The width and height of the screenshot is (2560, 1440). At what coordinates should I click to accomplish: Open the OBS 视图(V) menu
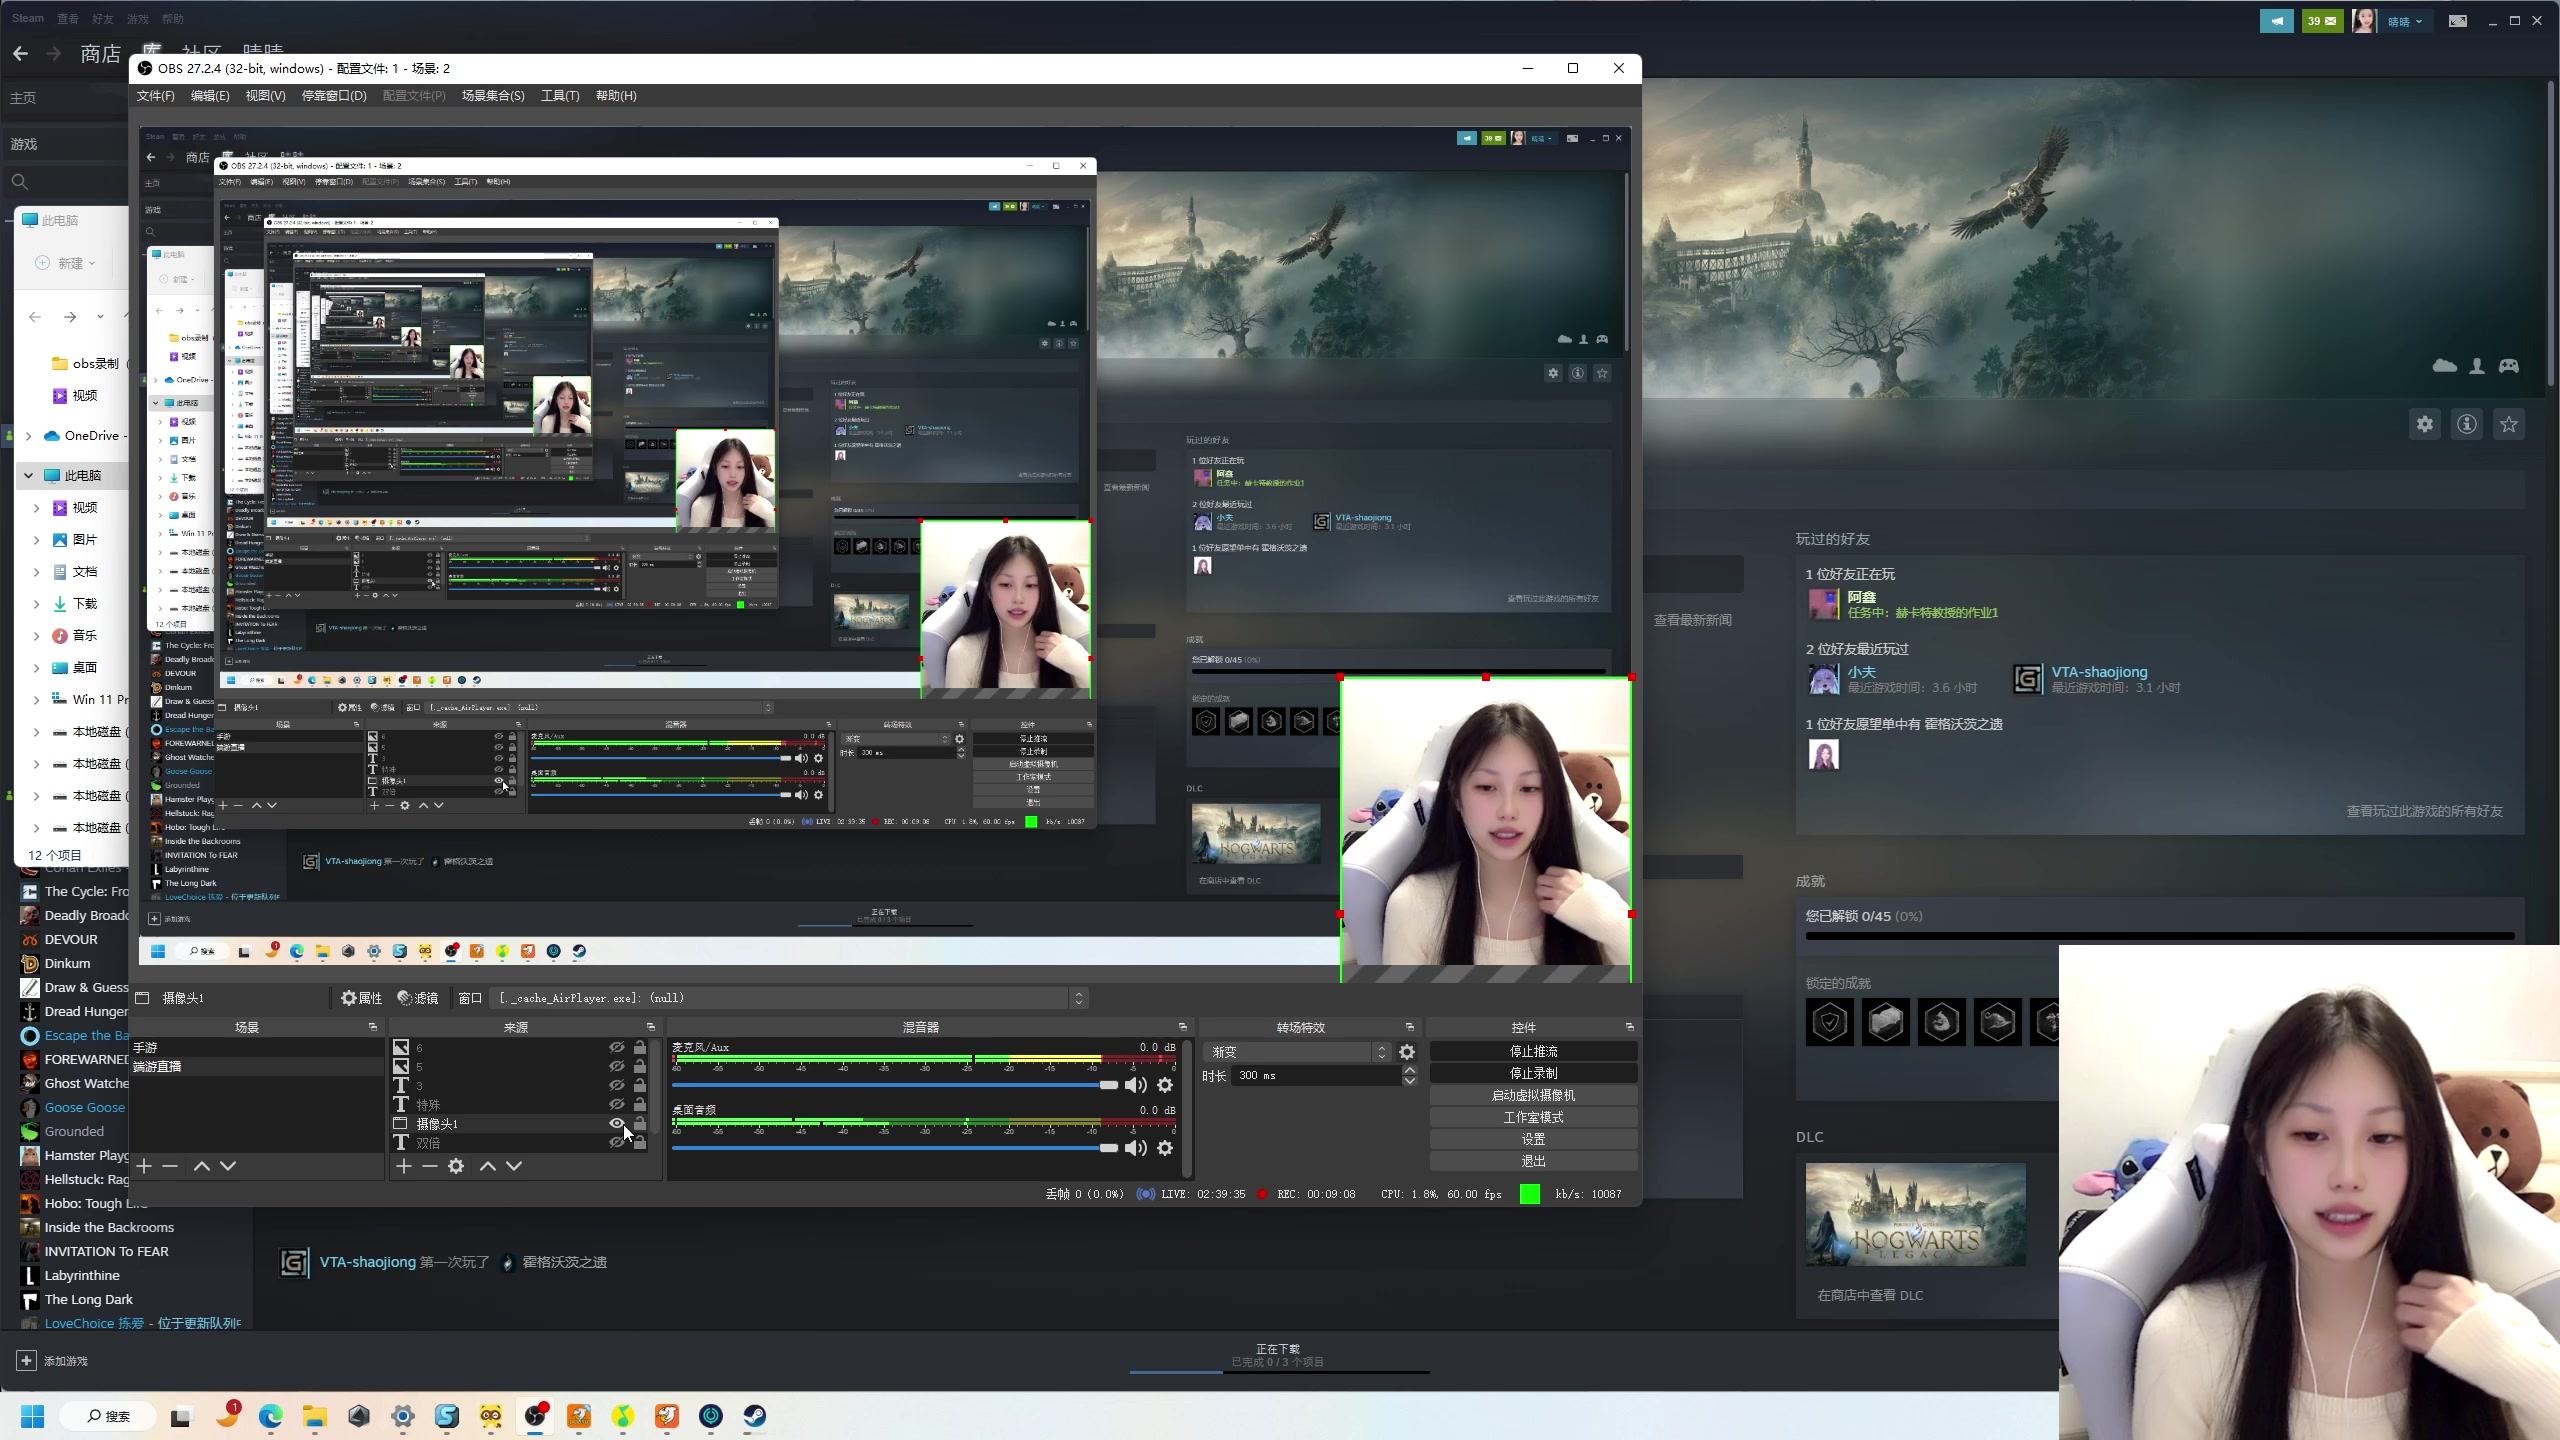tap(265, 96)
